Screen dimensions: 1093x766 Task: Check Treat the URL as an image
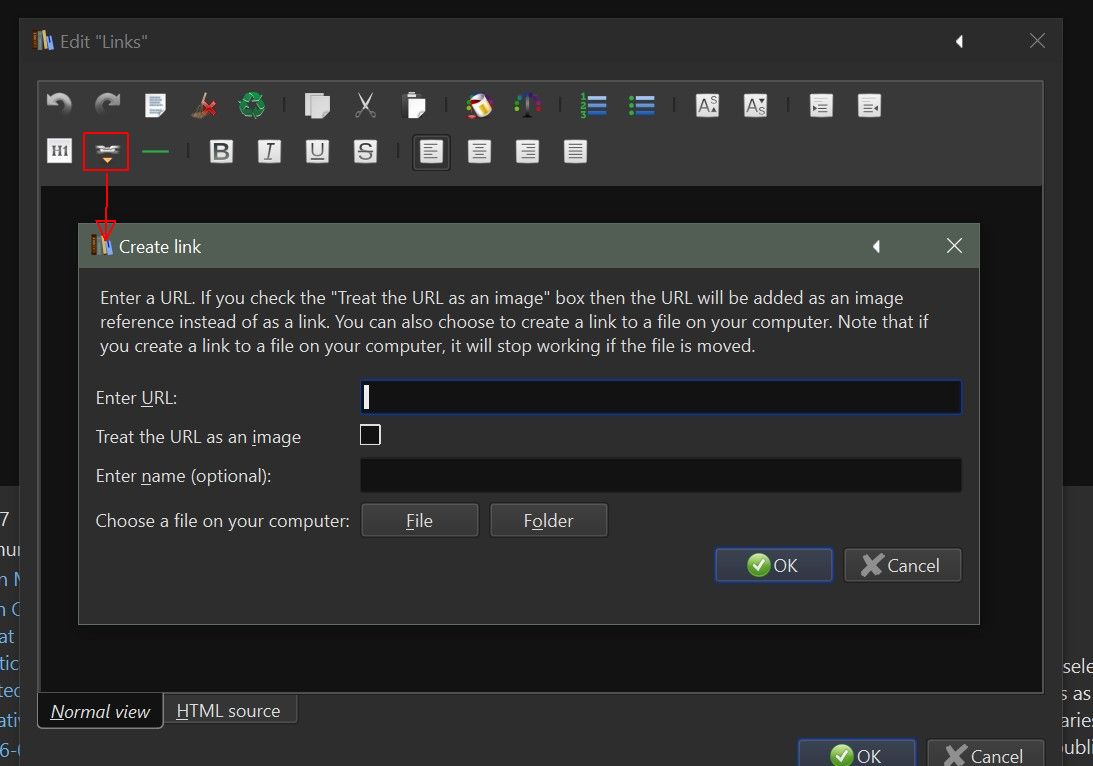[x=370, y=435]
